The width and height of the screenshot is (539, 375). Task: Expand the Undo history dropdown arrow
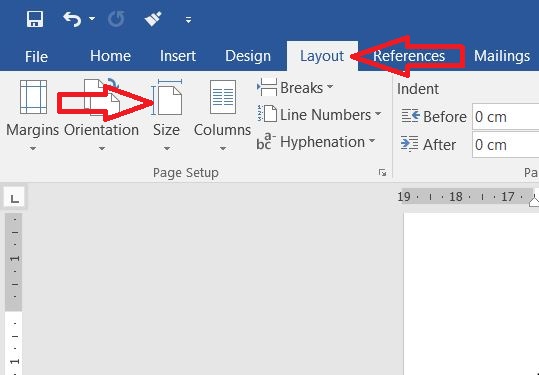[x=92, y=18]
